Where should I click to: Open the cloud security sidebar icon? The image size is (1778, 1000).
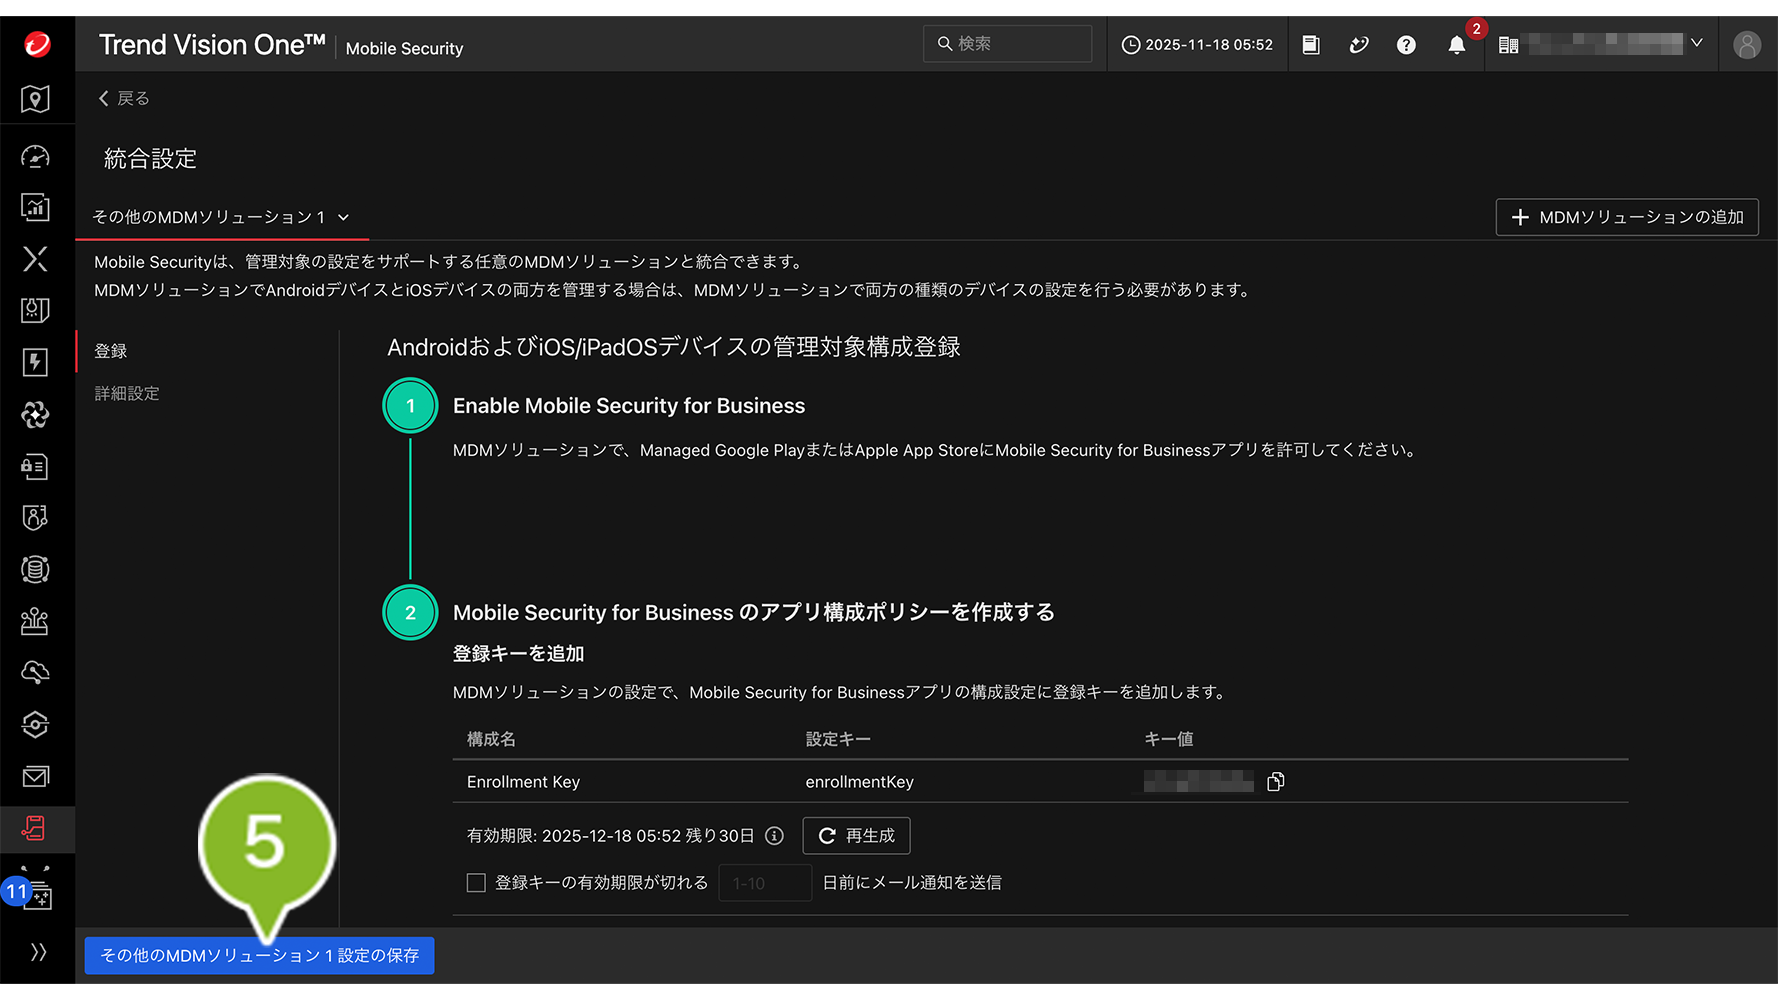click(x=35, y=673)
